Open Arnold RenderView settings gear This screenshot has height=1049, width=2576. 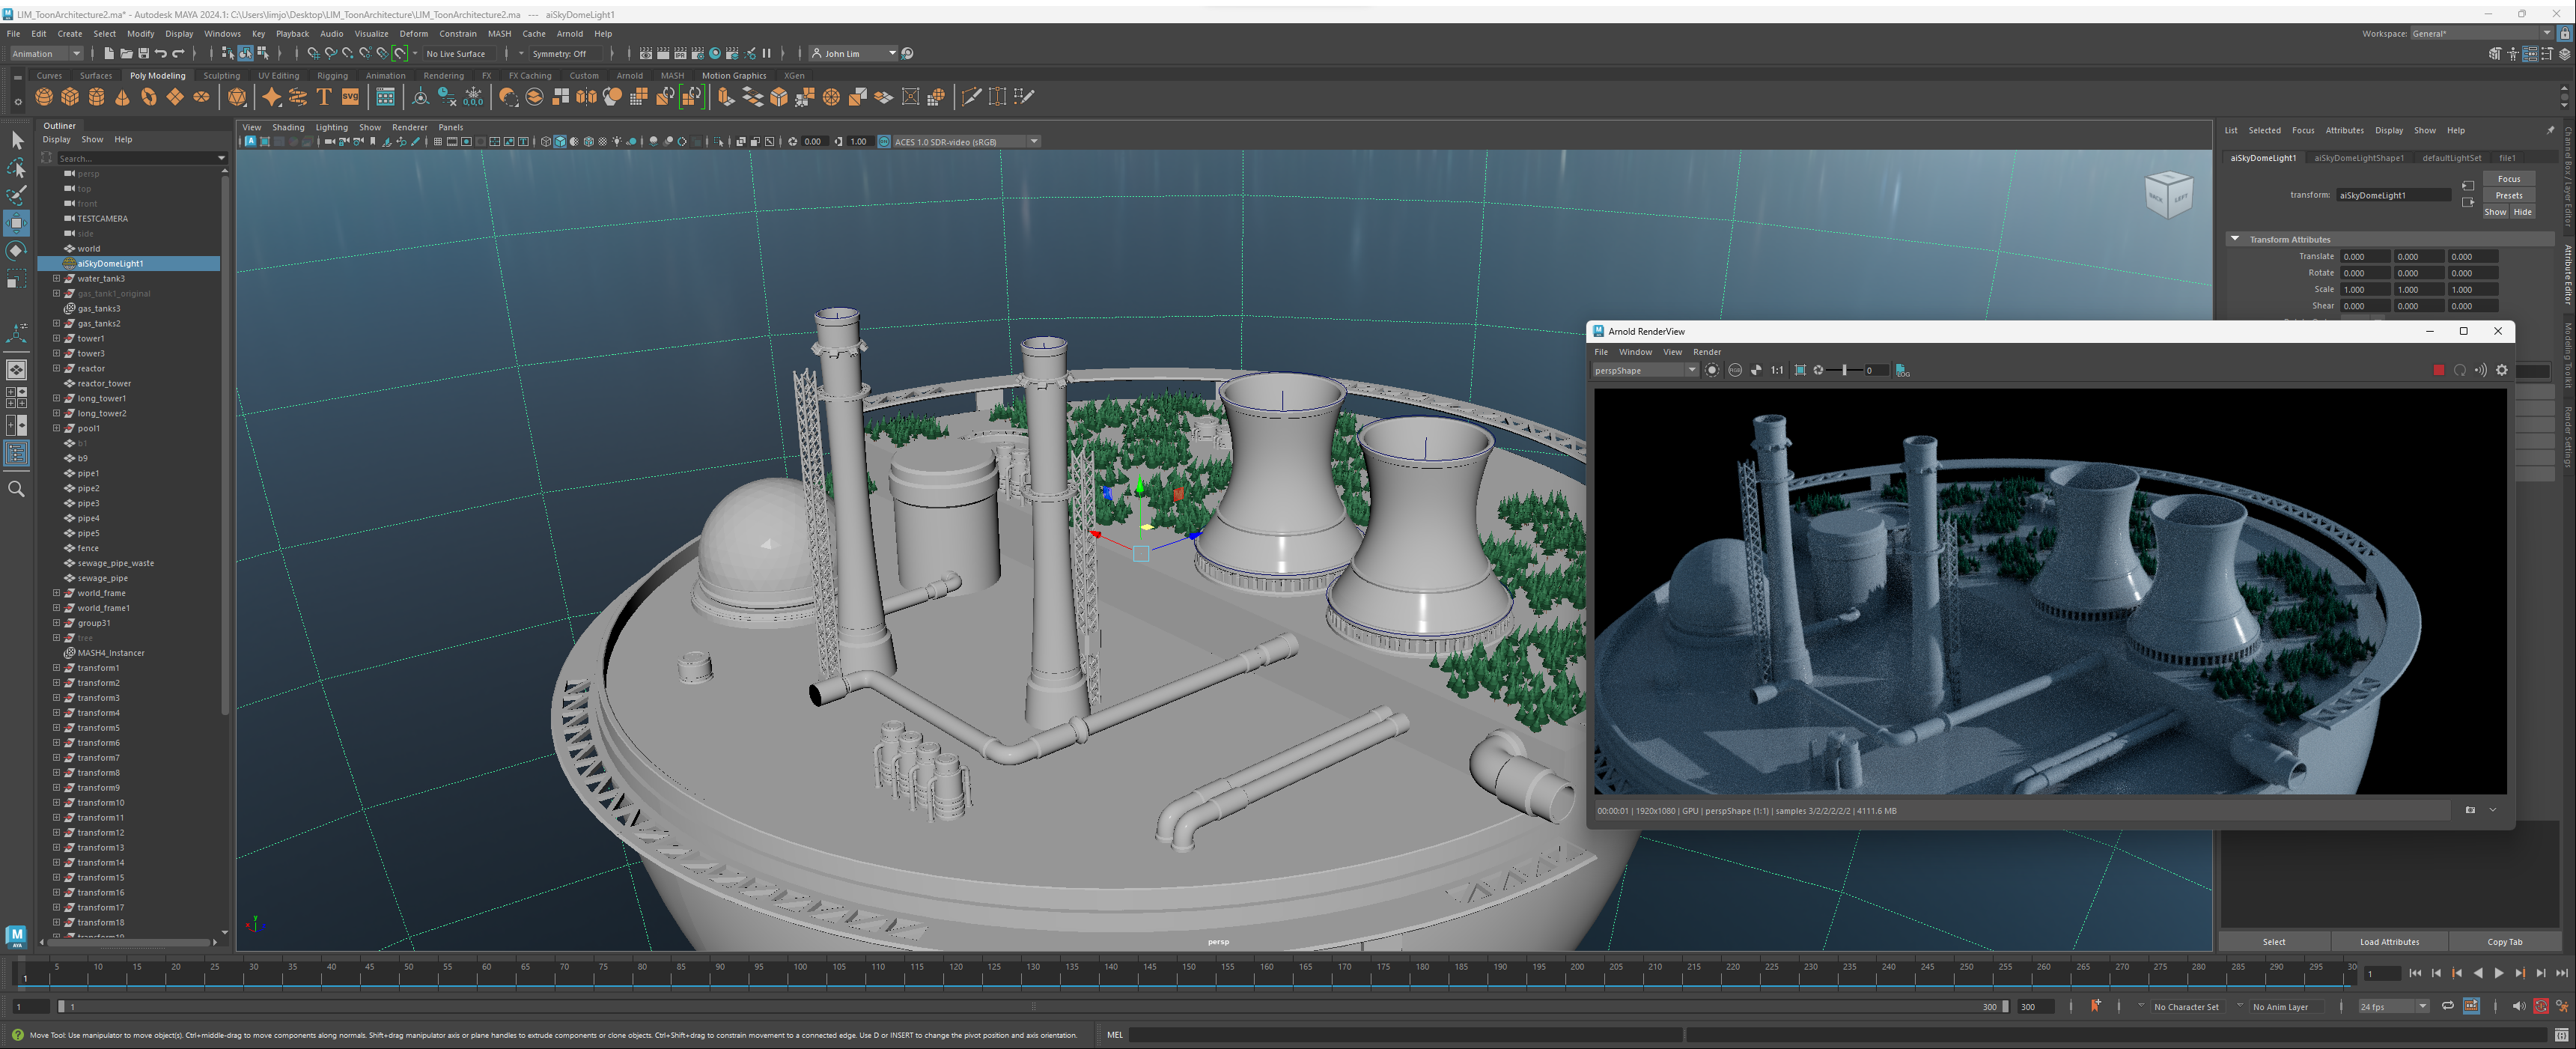pos(2501,370)
